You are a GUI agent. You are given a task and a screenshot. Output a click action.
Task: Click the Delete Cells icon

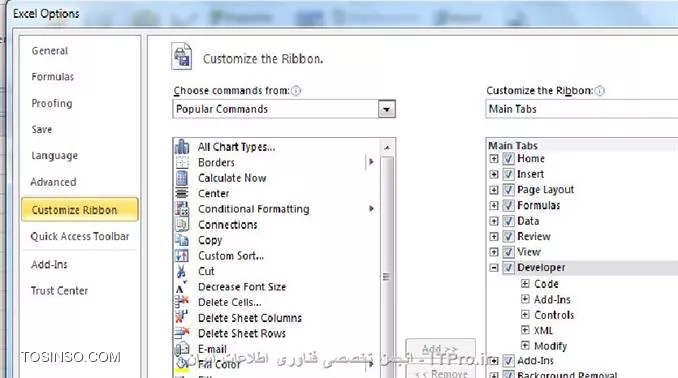tap(182, 302)
